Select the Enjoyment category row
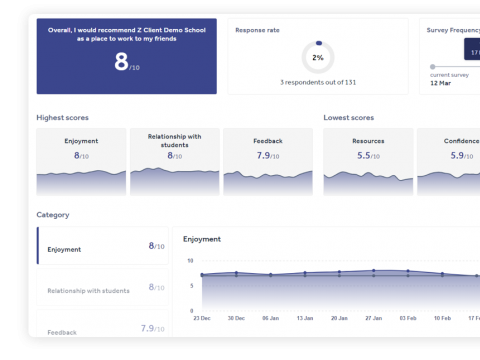This screenshot has height=360, width=480. click(x=103, y=246)
